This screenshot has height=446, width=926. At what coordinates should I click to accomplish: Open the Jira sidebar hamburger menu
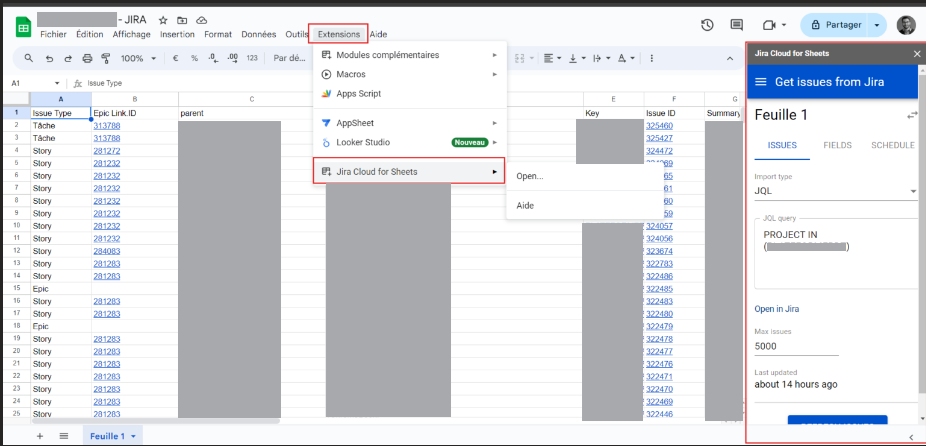pyautogui.click(x=761, y=82)
